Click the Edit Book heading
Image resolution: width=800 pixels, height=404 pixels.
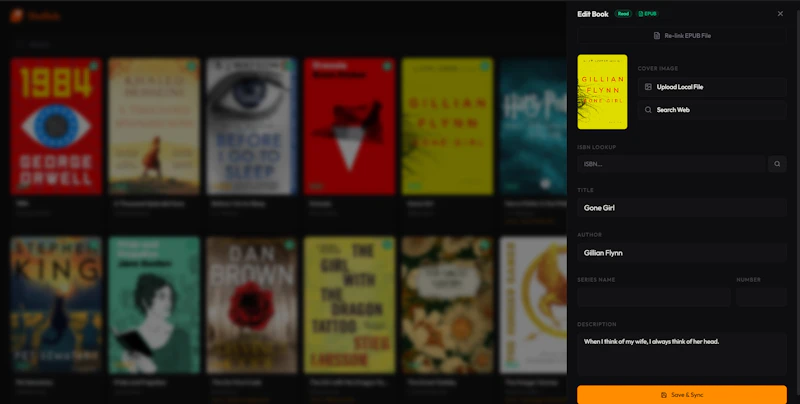(593, 14)
